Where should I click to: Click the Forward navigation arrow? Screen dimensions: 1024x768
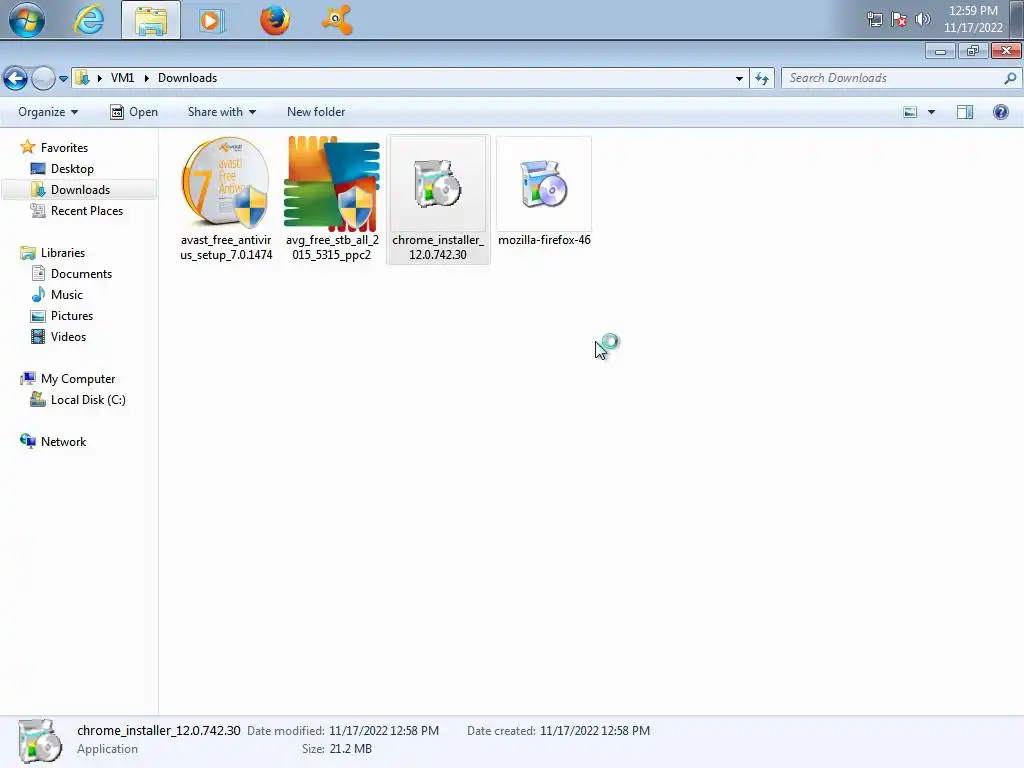click(x=43, y=78)
